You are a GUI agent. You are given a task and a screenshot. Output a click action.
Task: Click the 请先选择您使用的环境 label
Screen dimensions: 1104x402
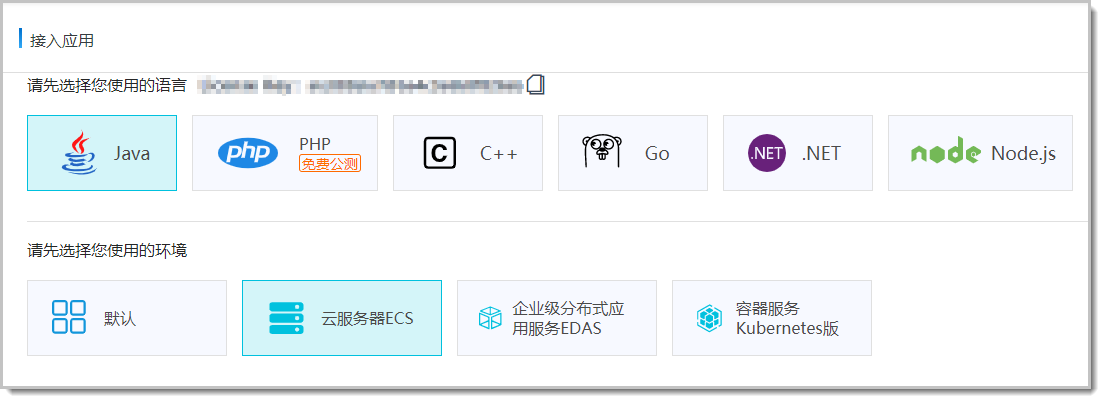coord(107,251)
